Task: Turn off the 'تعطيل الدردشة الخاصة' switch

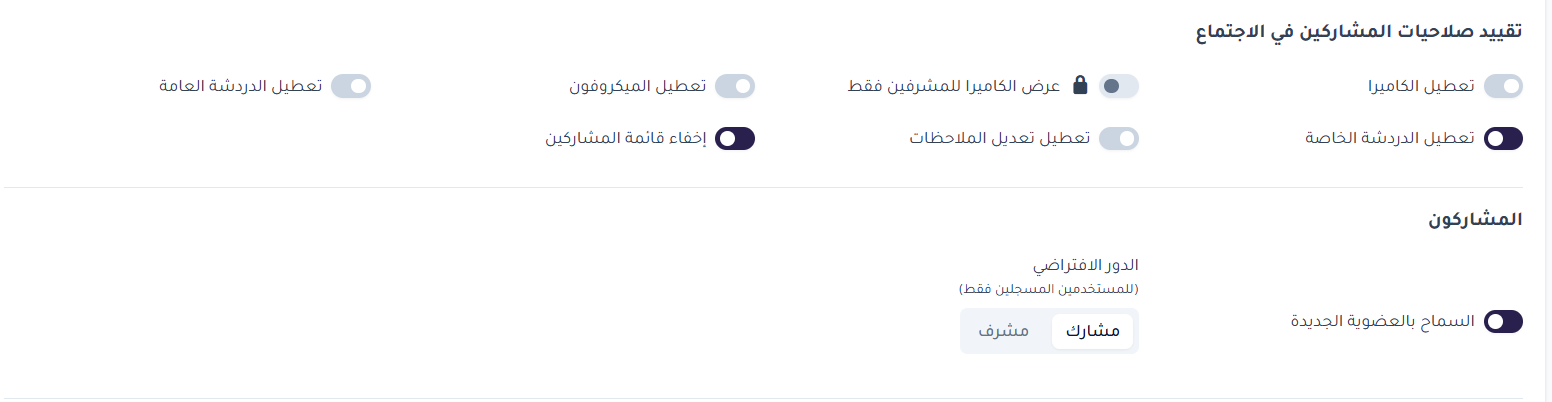Action: (x=1503, y=138)
